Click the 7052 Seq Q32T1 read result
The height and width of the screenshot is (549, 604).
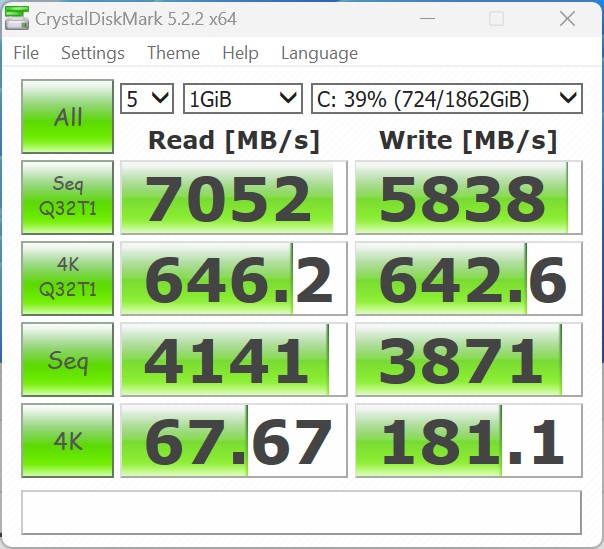click(x=234, y=198)
